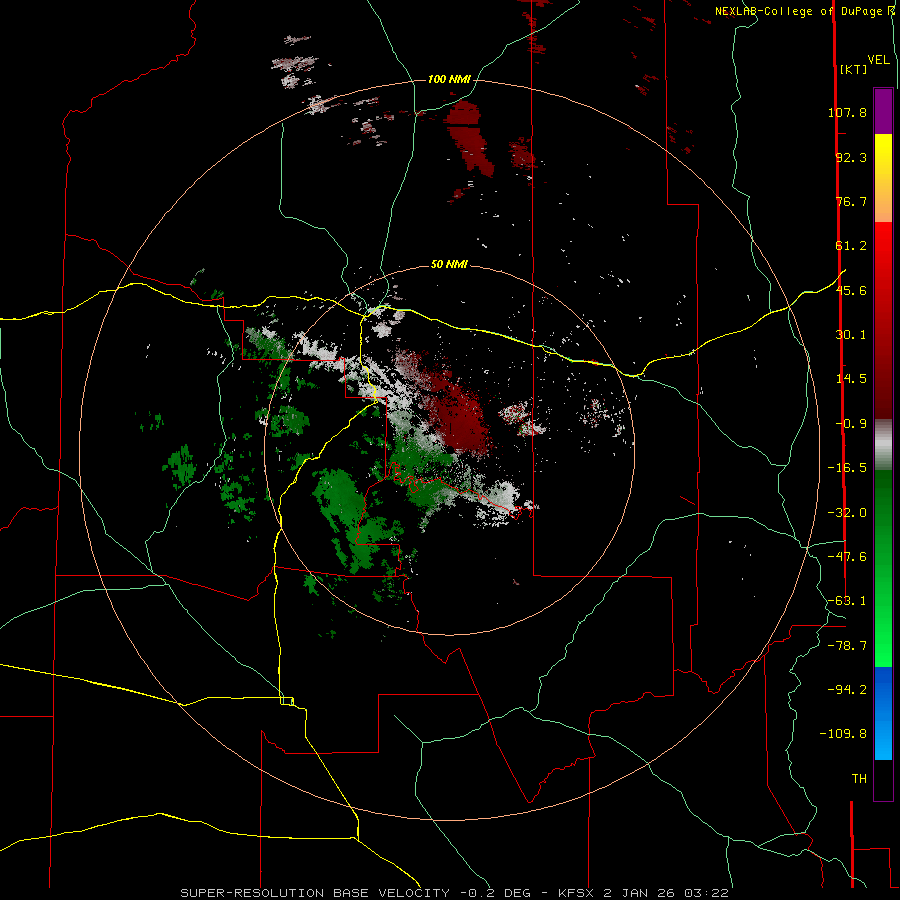This screenshot has height=900, width=900.
Task: Click the 50 NMI range ring label
Action: (x=449, y=264)
